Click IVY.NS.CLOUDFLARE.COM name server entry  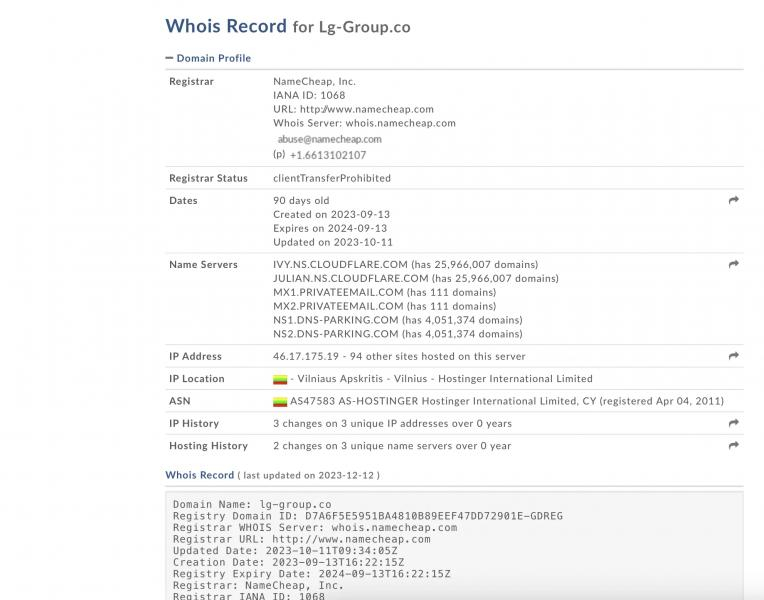(x=405, y=264)
